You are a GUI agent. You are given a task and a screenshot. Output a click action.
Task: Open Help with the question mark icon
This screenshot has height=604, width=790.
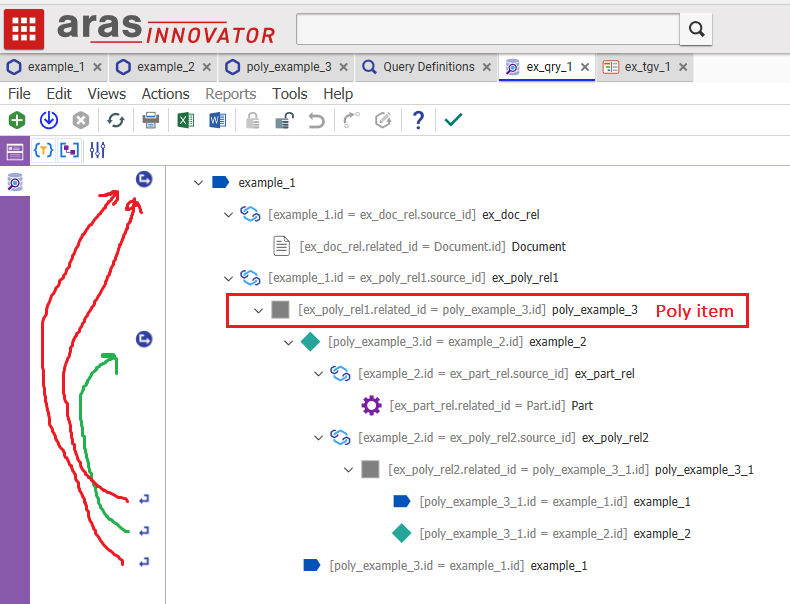coord(418,120)
